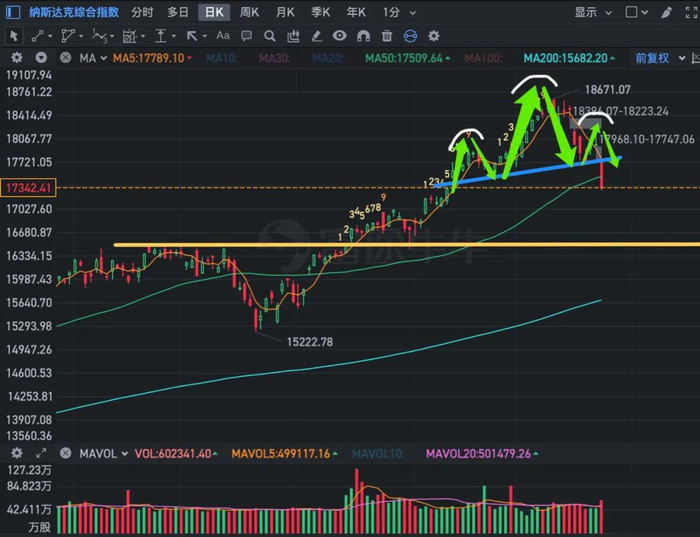The image size is (700, 537).
Task: Remove the MAVOL indicator with X icon
Action: (x=66, y=454)
